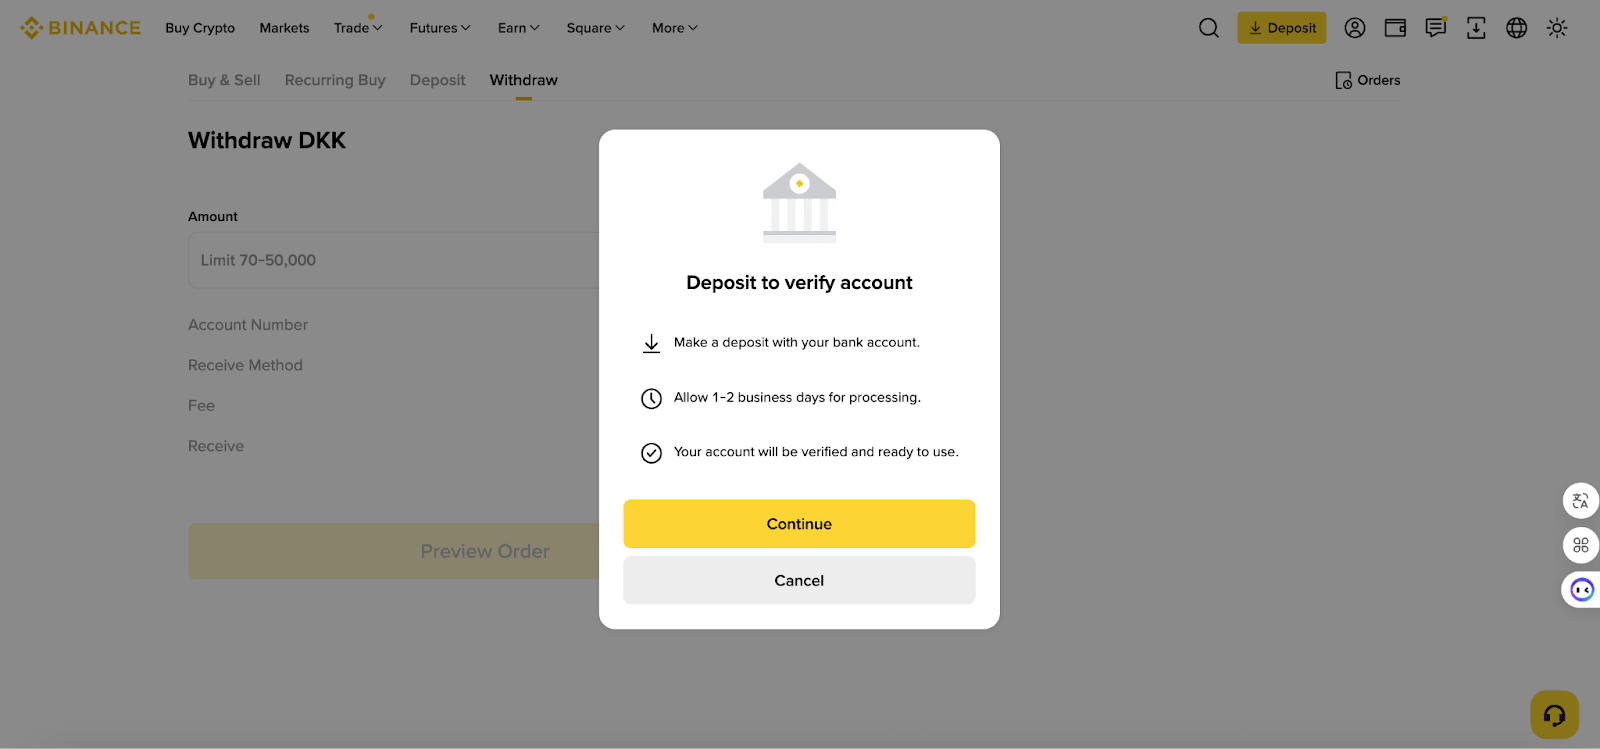Launch the AI chatbot floating icon

[1583, 589]
